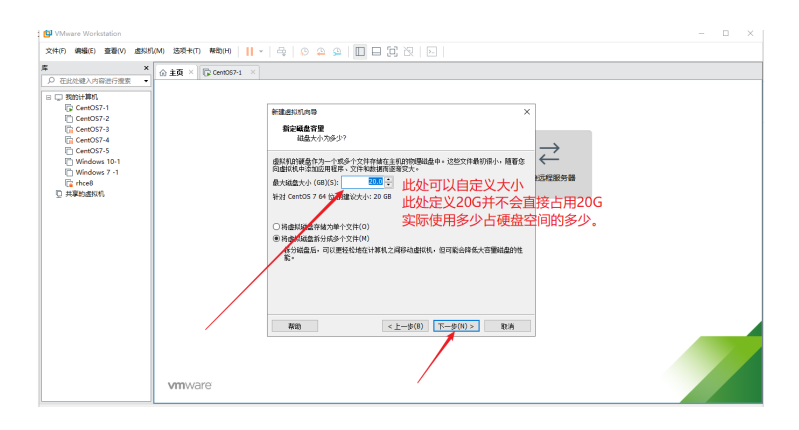Click the 下一步(N) > button
Image resolution: width=799 pixels, height=430 pixels.
[456, 326]
